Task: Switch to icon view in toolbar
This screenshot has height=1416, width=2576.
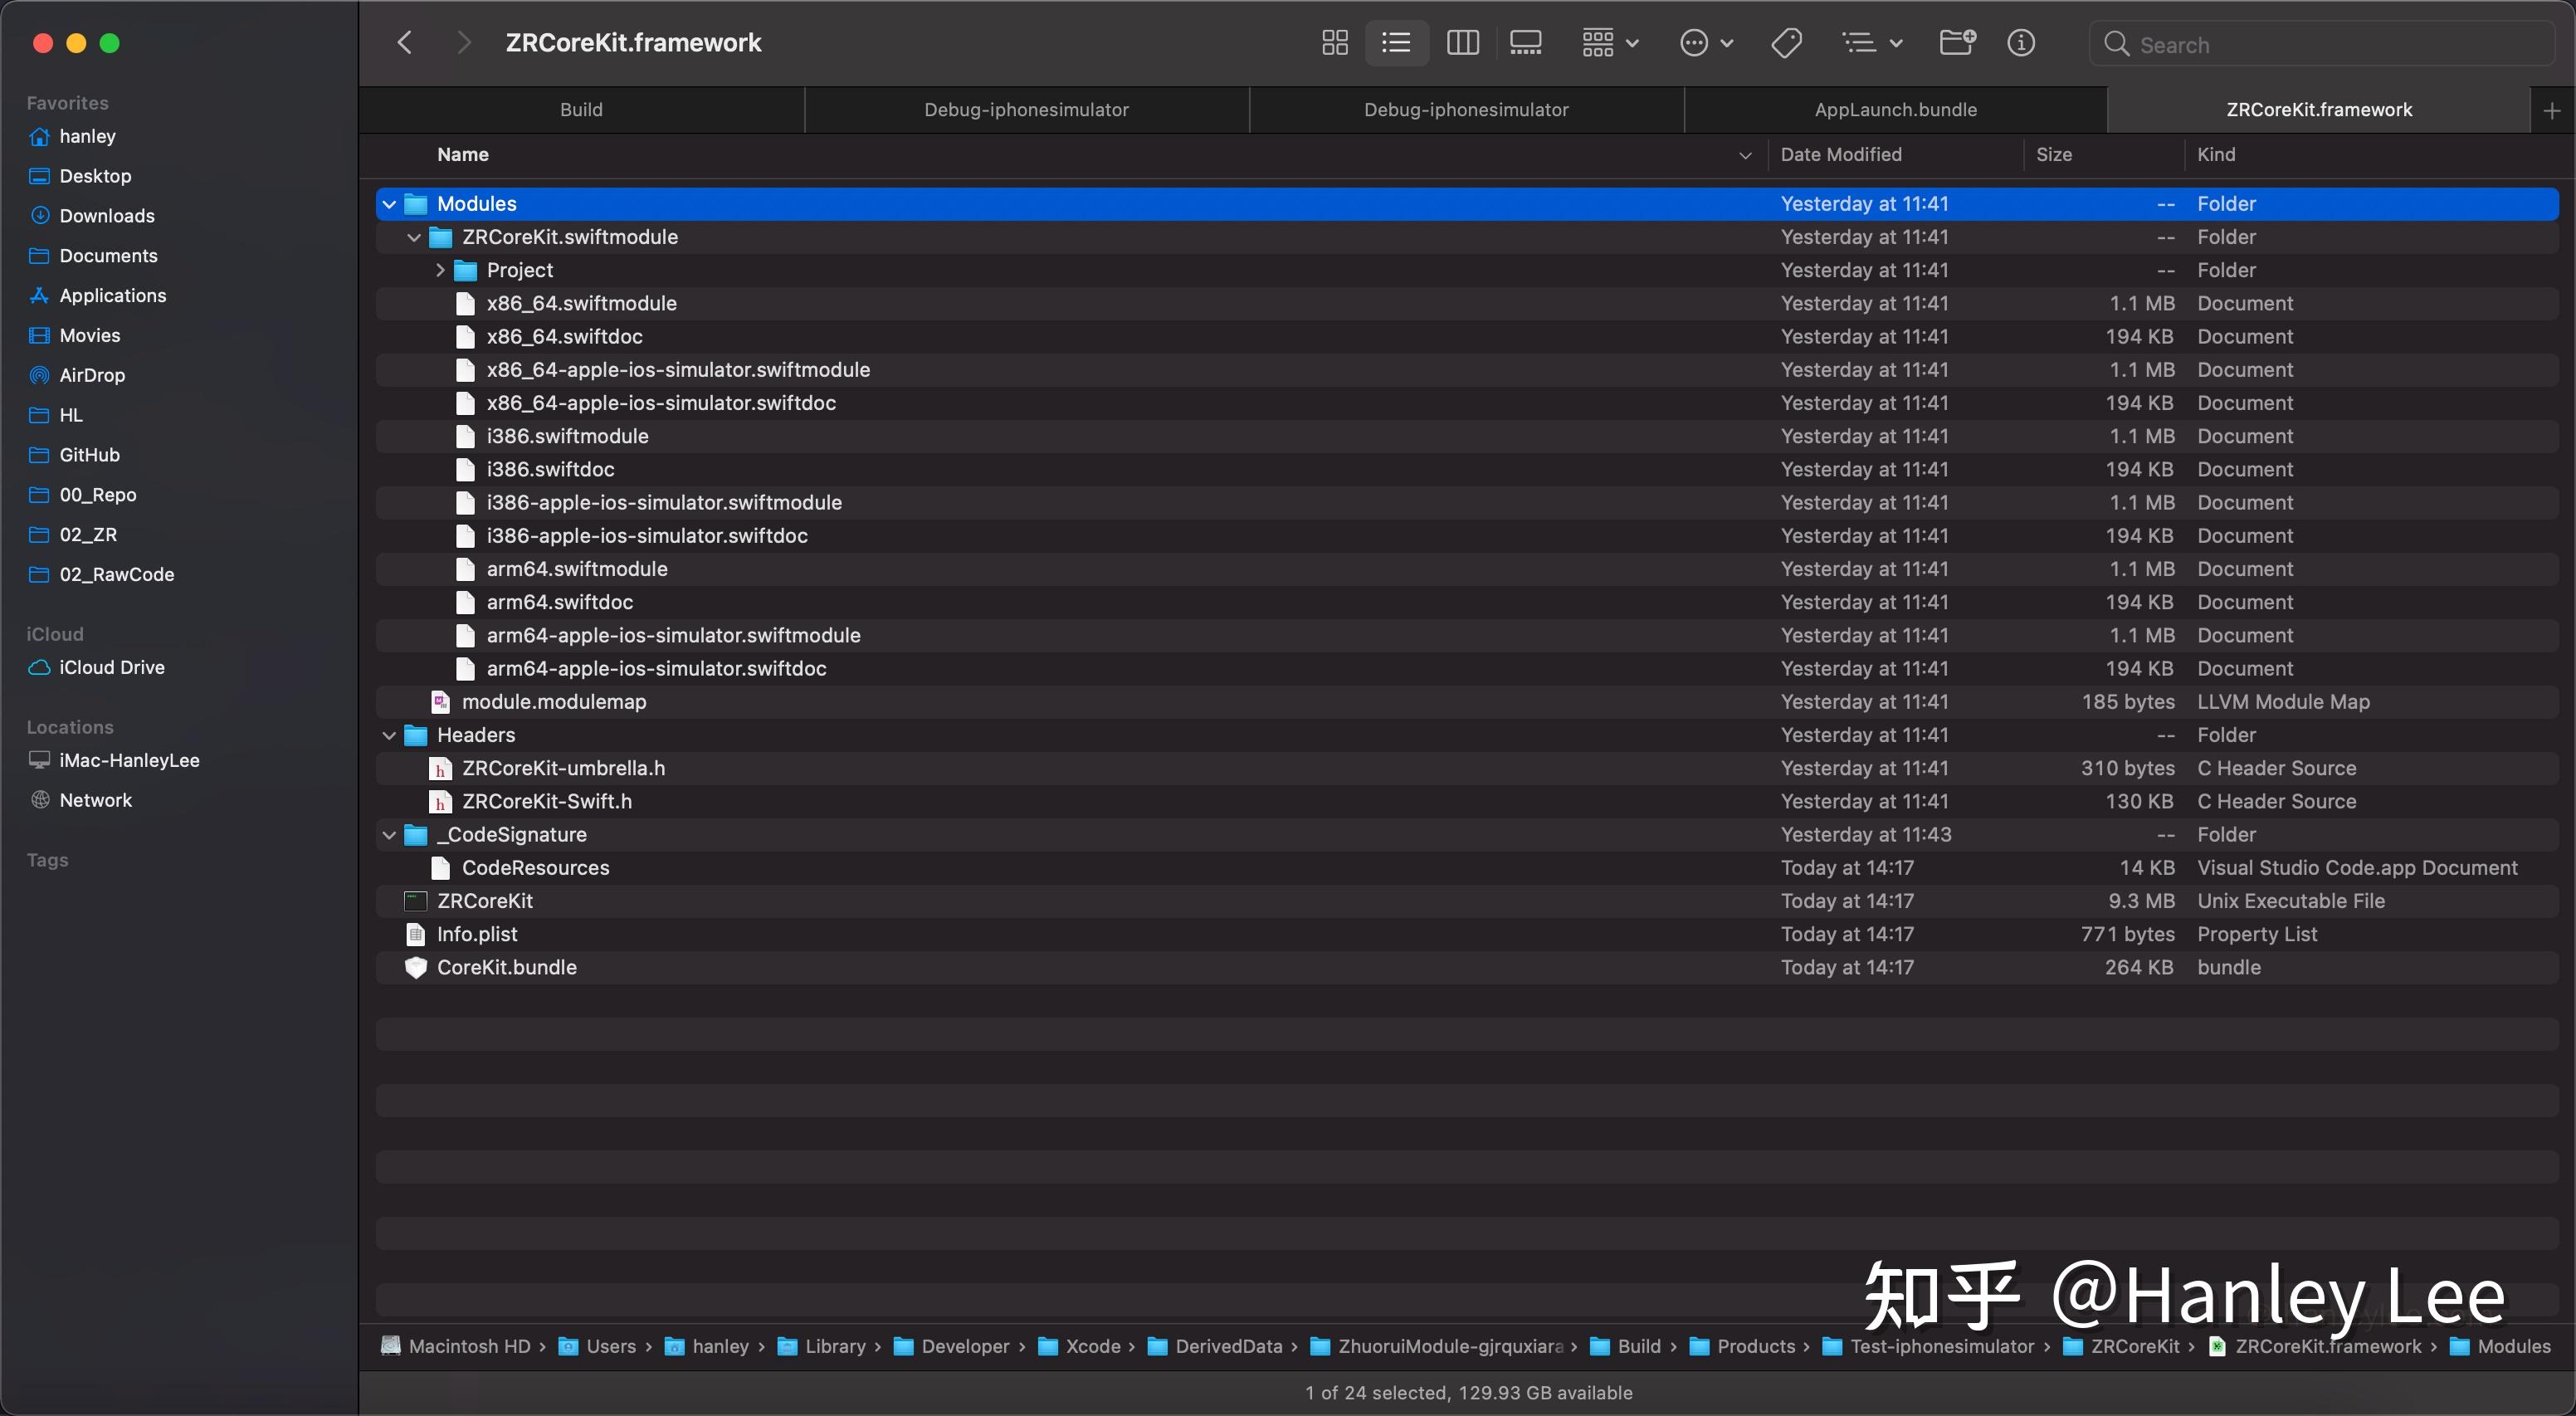Action: click(1334, 43)
